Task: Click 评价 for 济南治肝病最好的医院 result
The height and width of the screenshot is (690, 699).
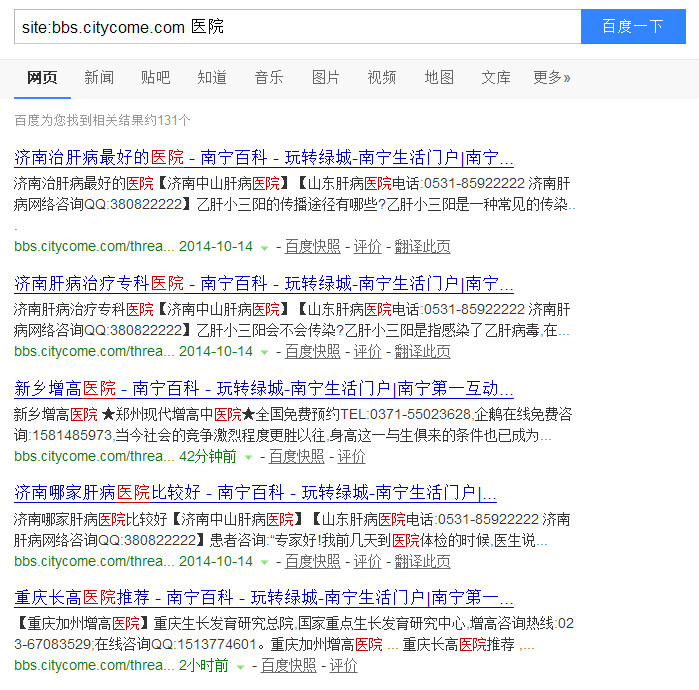Action: click(367, 246)
